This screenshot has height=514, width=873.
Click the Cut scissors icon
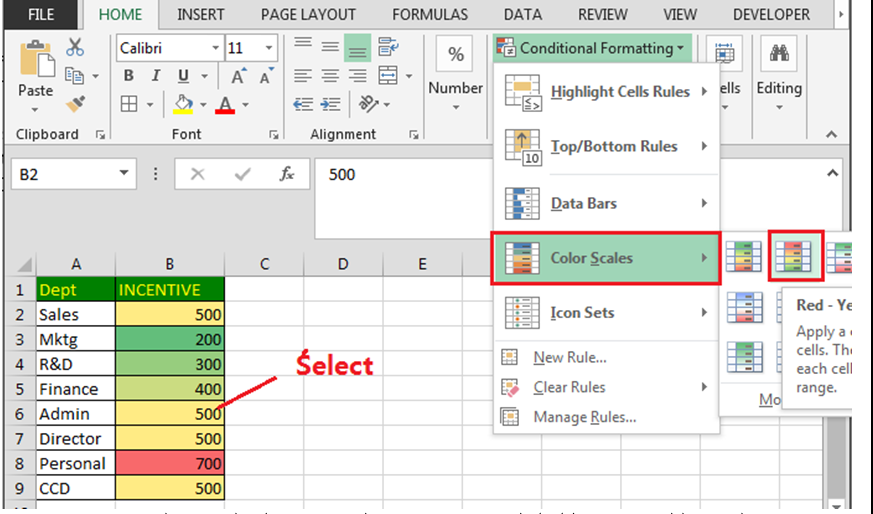(x=75, y=48)
